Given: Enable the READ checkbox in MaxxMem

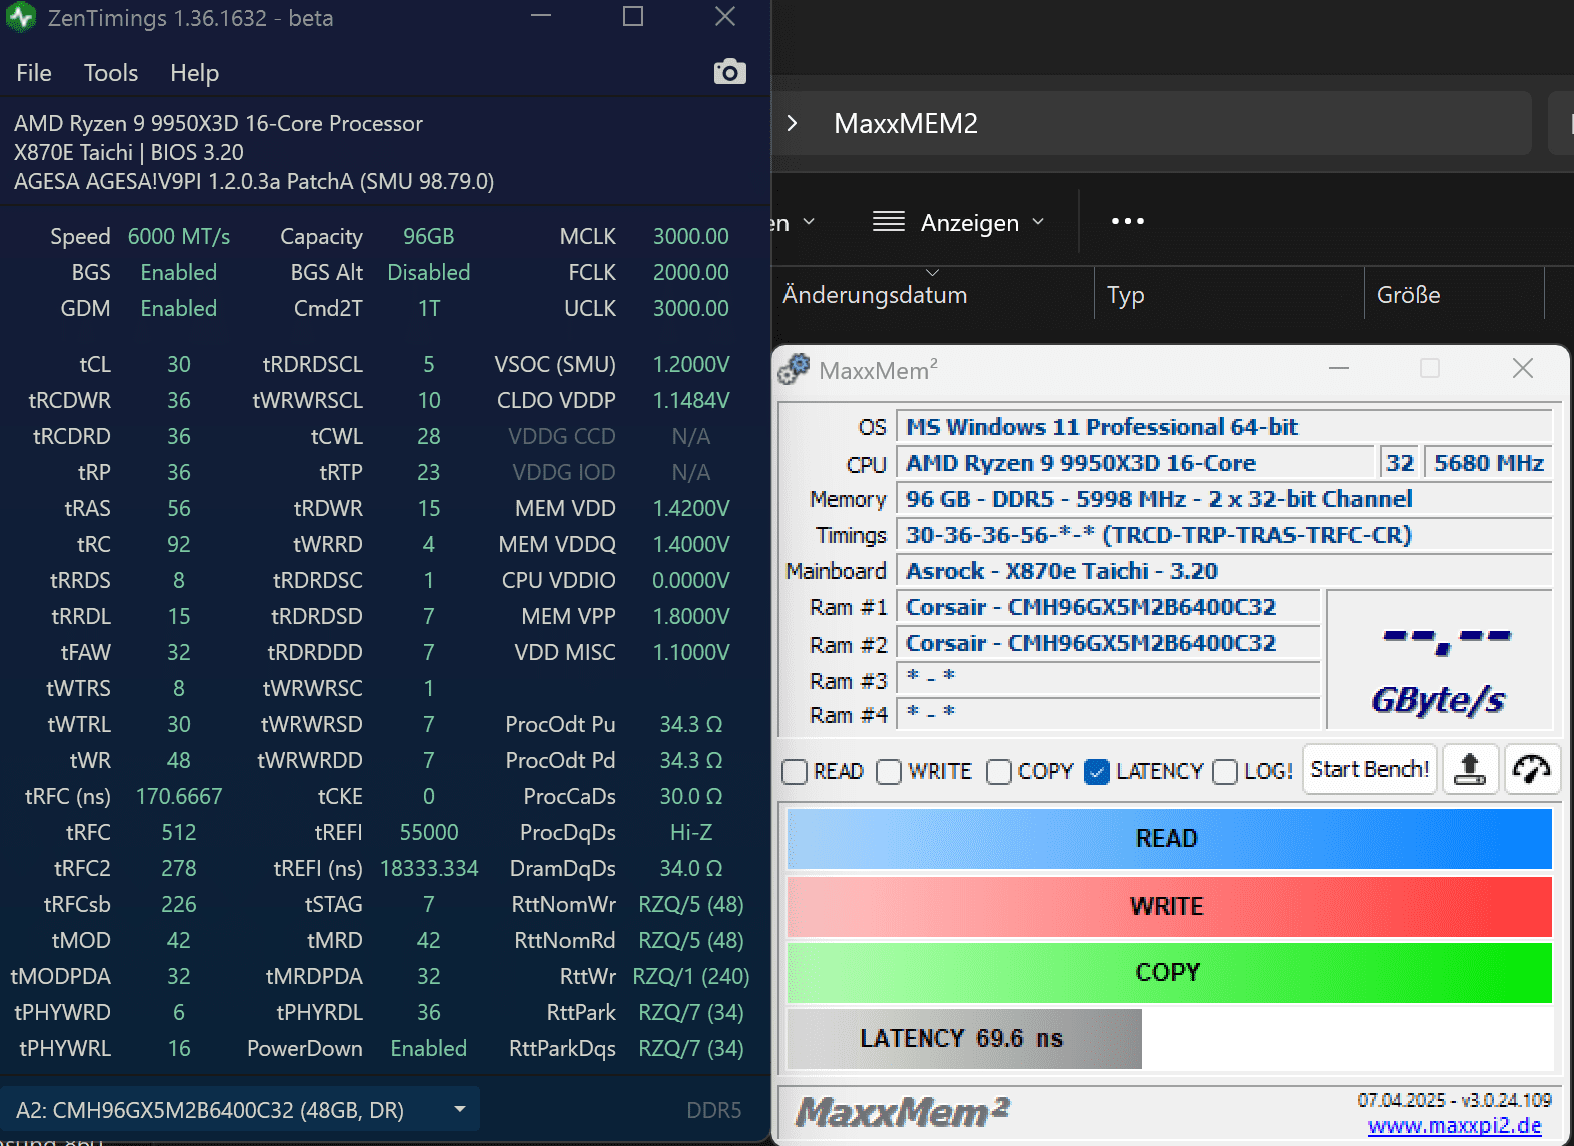Looking at the screenshot, I should click(x=795, y=772).
